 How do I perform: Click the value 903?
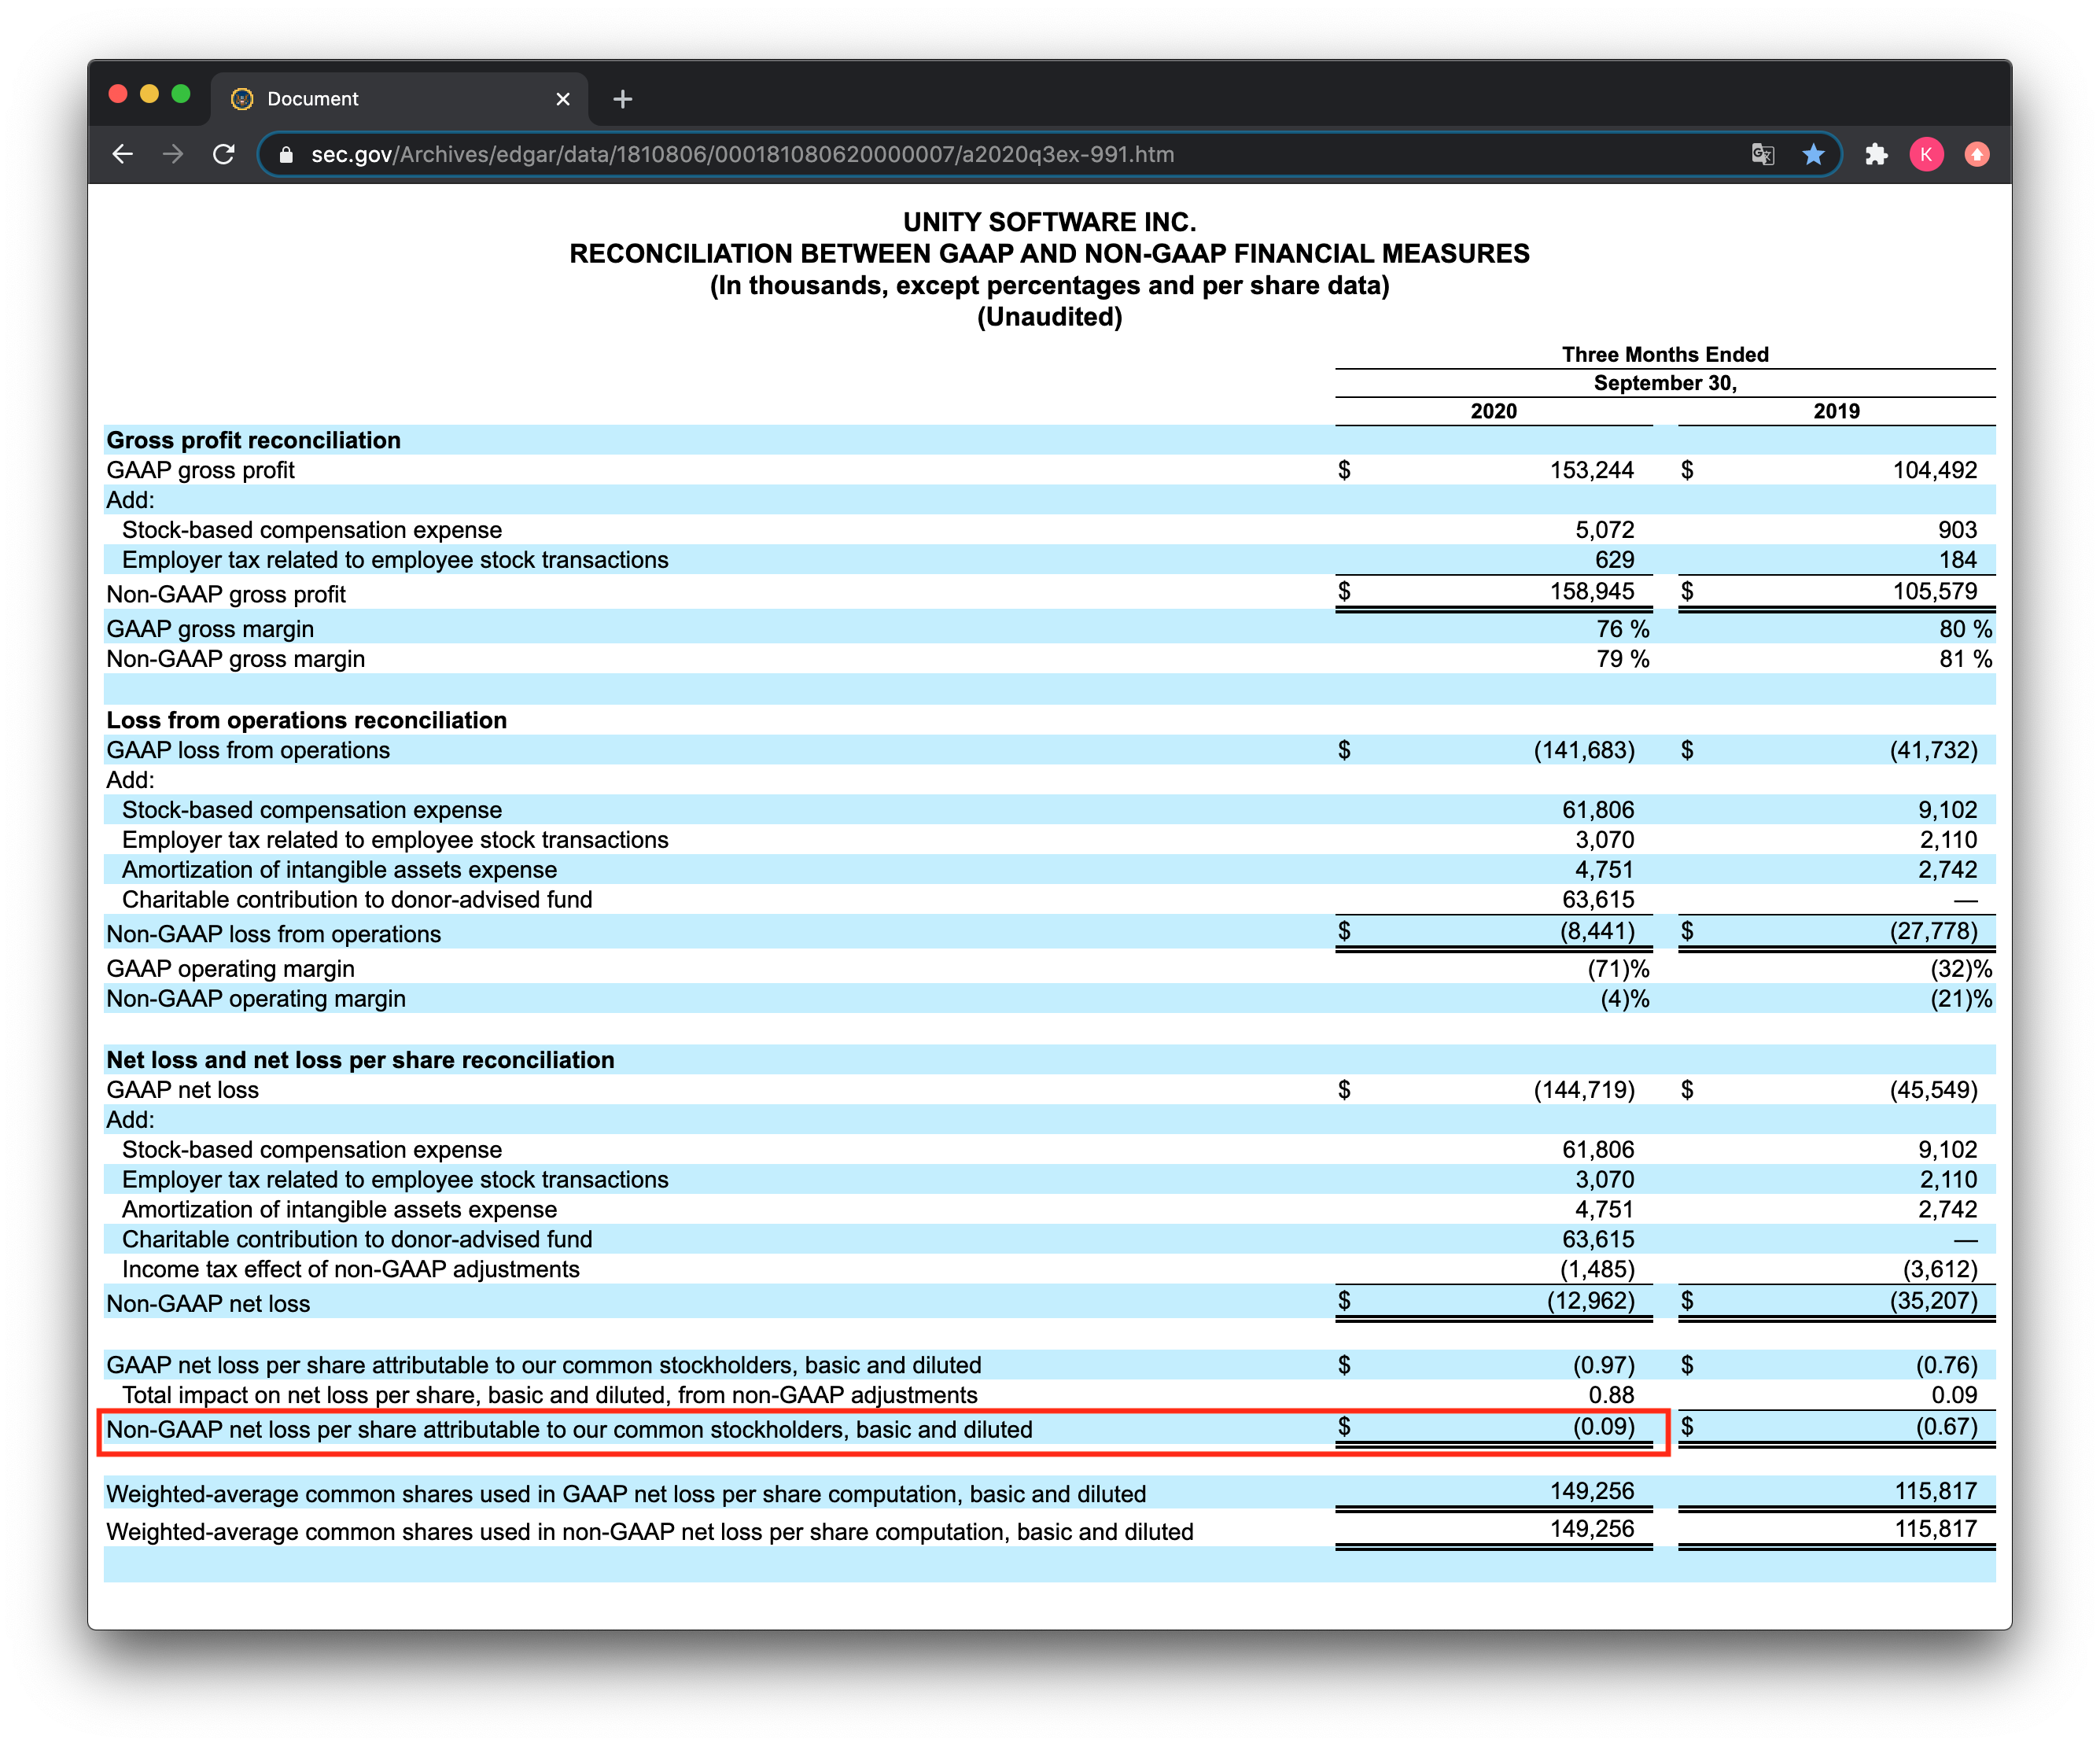pyautogui.click(x=1957, y=530)
